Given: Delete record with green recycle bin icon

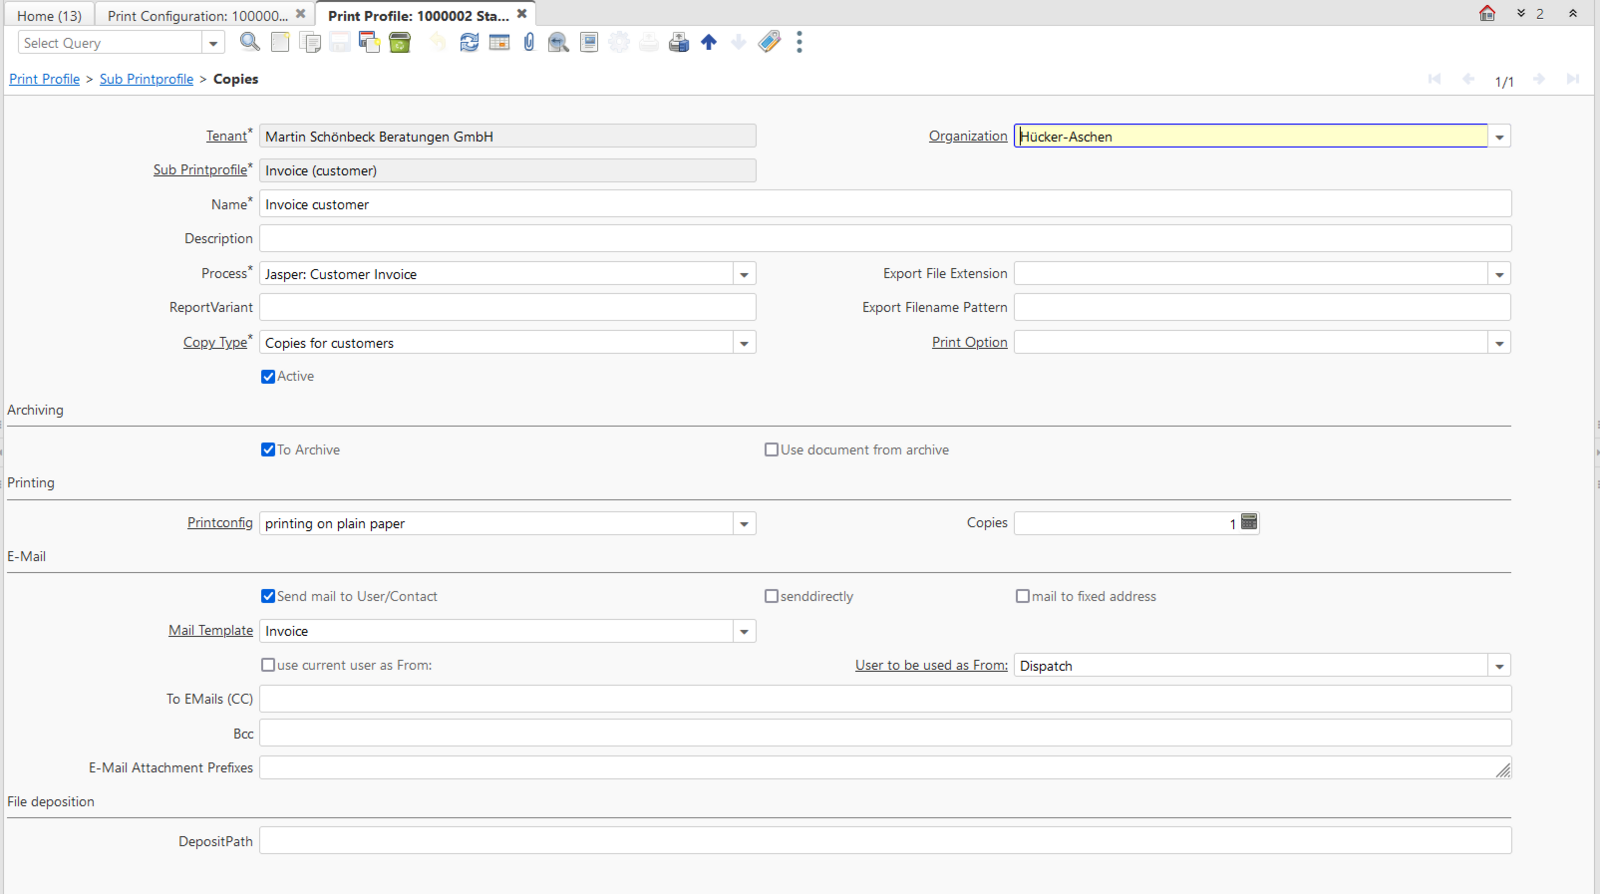Looking at the screenshot, I should point(400,42).
